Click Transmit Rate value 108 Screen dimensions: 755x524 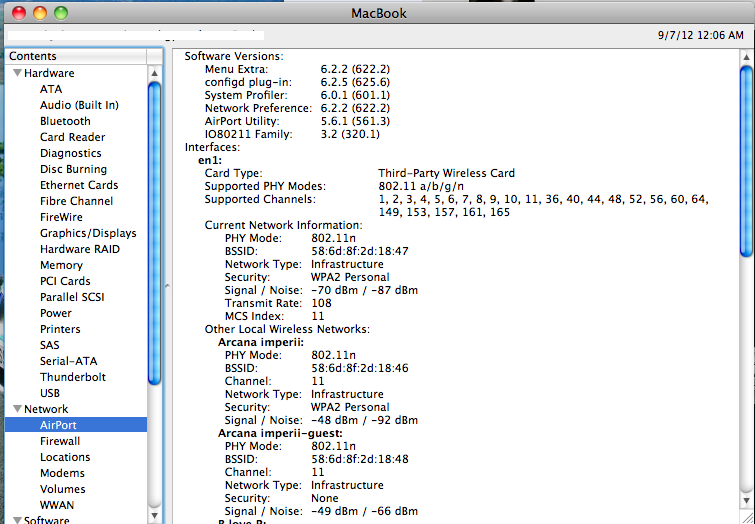tap(321, 303)
